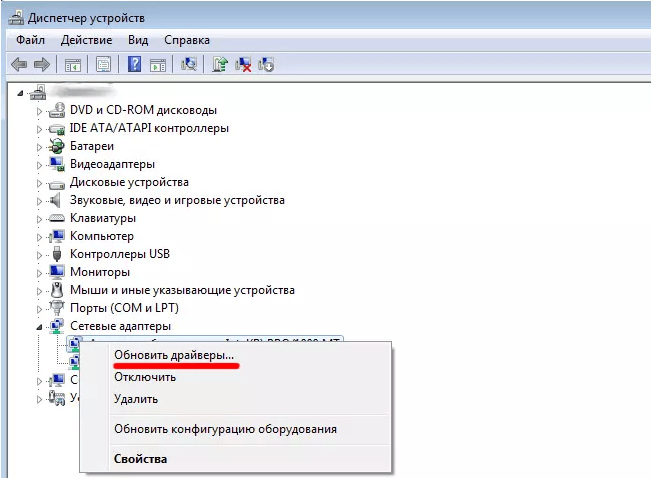Expand the Контроллеры USB node
Screen dimensions: 656x487
(x=39, y=255)
